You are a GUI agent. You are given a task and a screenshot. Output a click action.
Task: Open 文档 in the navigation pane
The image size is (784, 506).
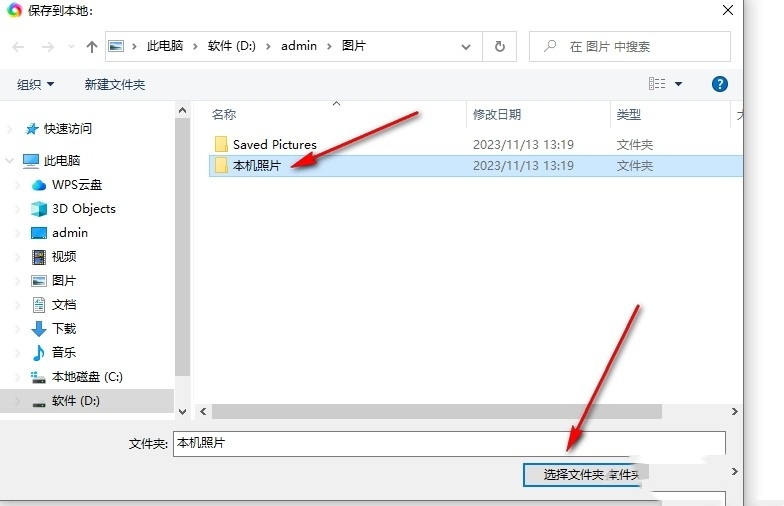[64, 304]
